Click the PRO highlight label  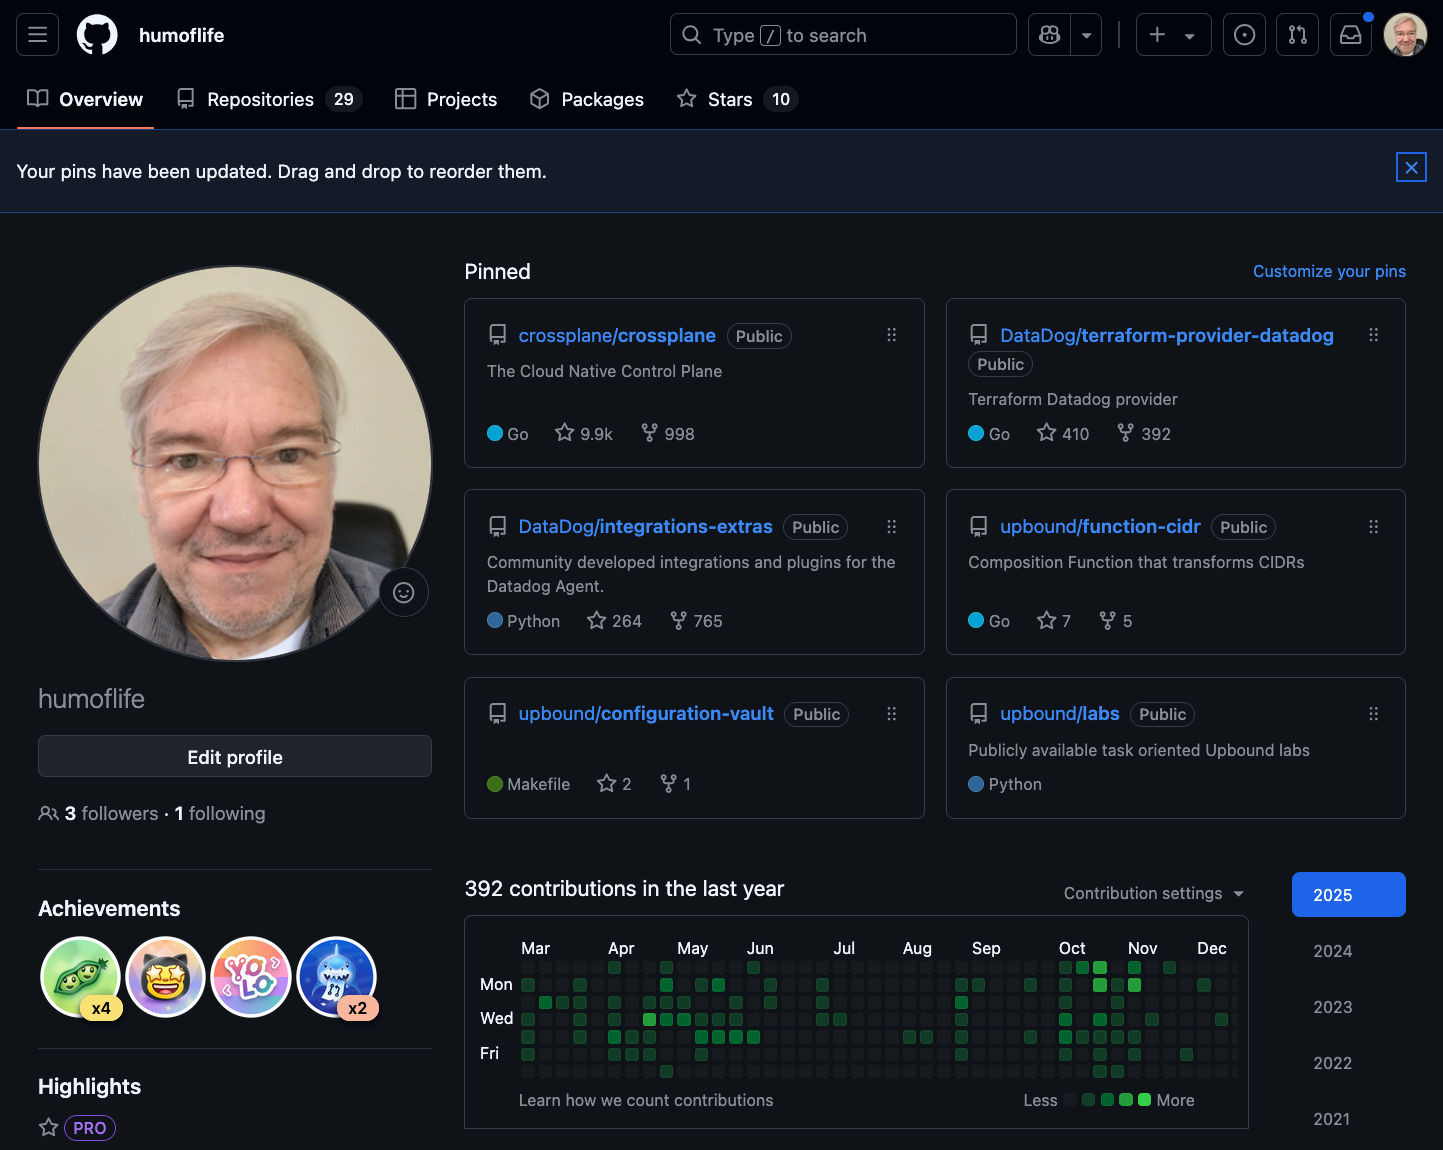point(90,1127)
